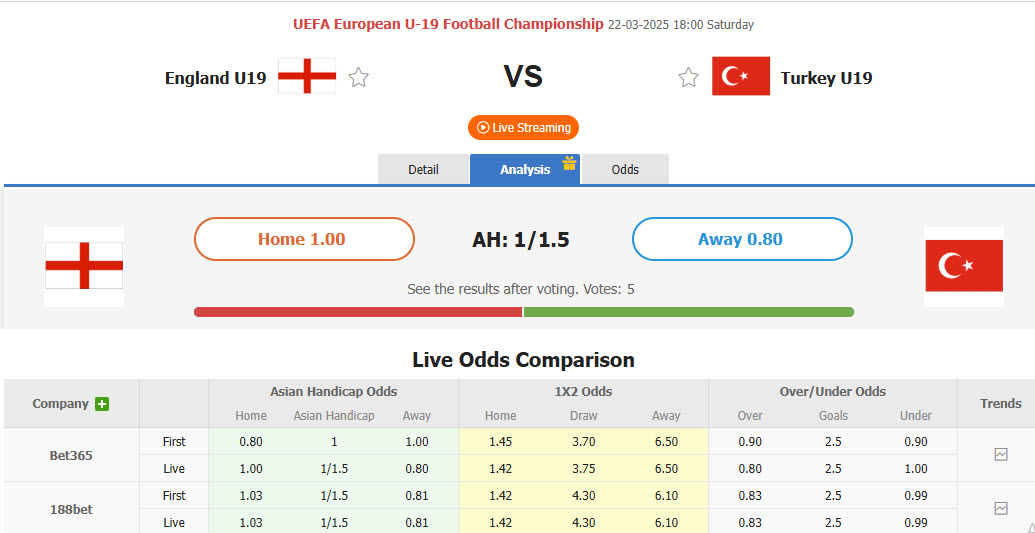Open the Bet365 trends chart icon
The width and height of the screenshot is (1035, 533).
[x=1001, y=455]
